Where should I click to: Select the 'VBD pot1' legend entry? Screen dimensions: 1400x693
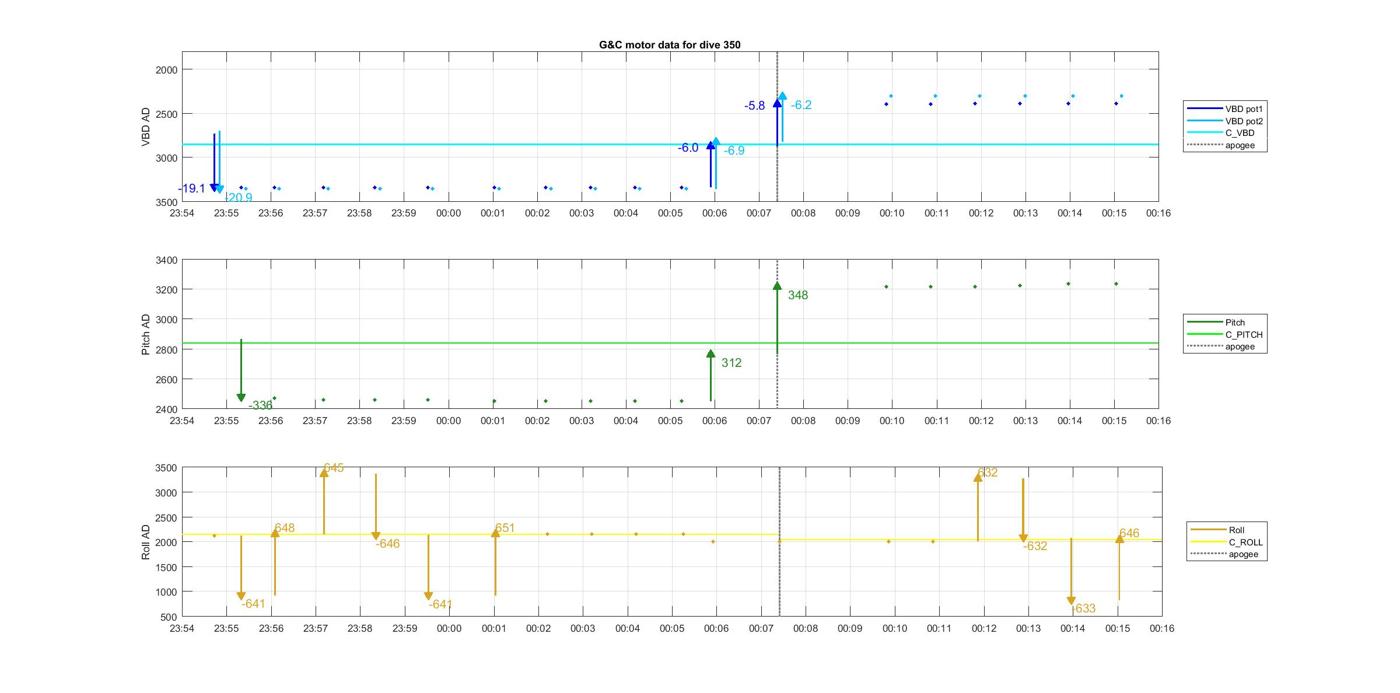[1225, 108]
